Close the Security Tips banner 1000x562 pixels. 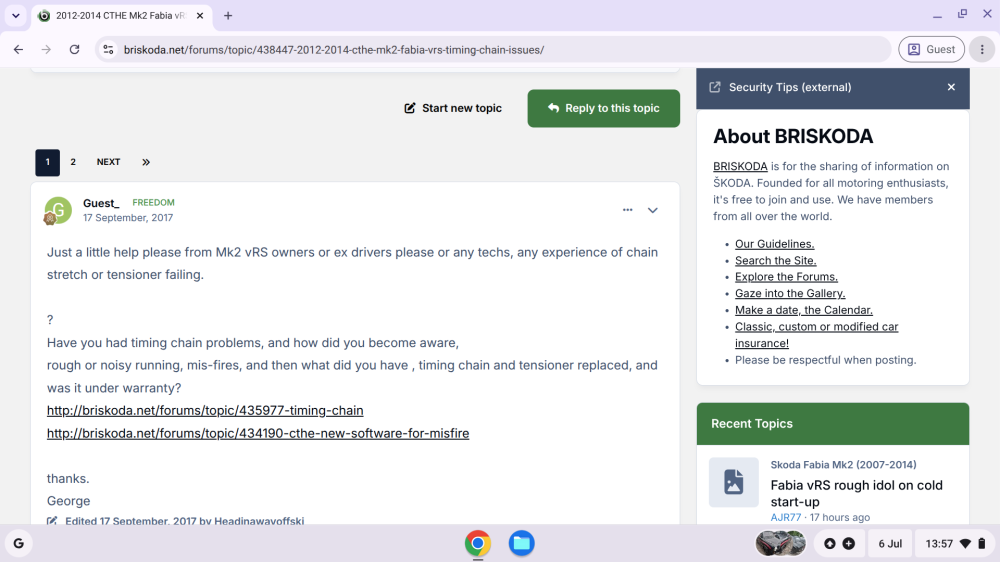(951, 87)
